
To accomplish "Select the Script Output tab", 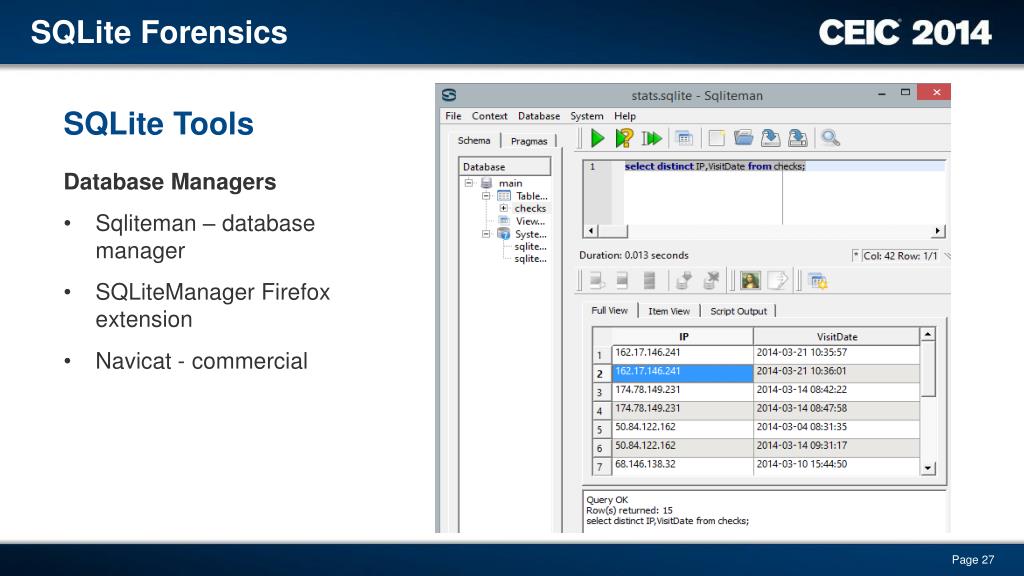I will point(738,311).
